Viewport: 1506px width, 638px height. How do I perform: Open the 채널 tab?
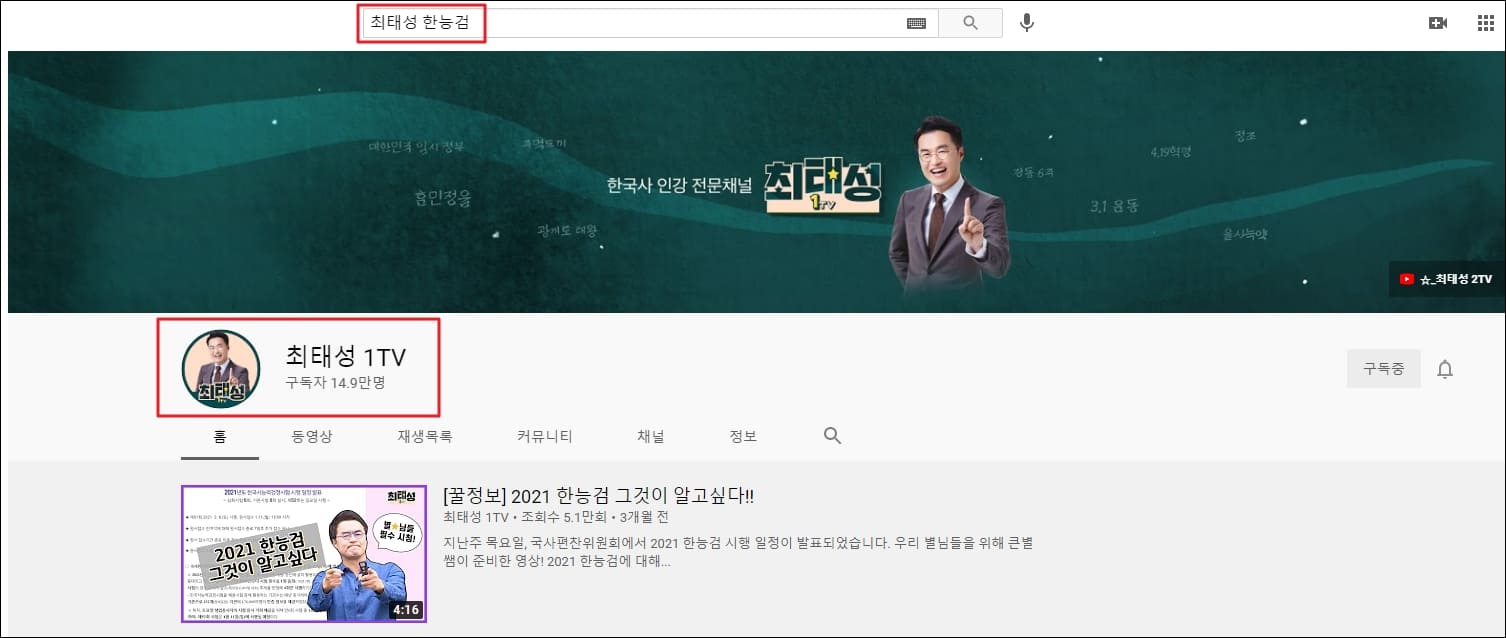[x=651, y=437]
